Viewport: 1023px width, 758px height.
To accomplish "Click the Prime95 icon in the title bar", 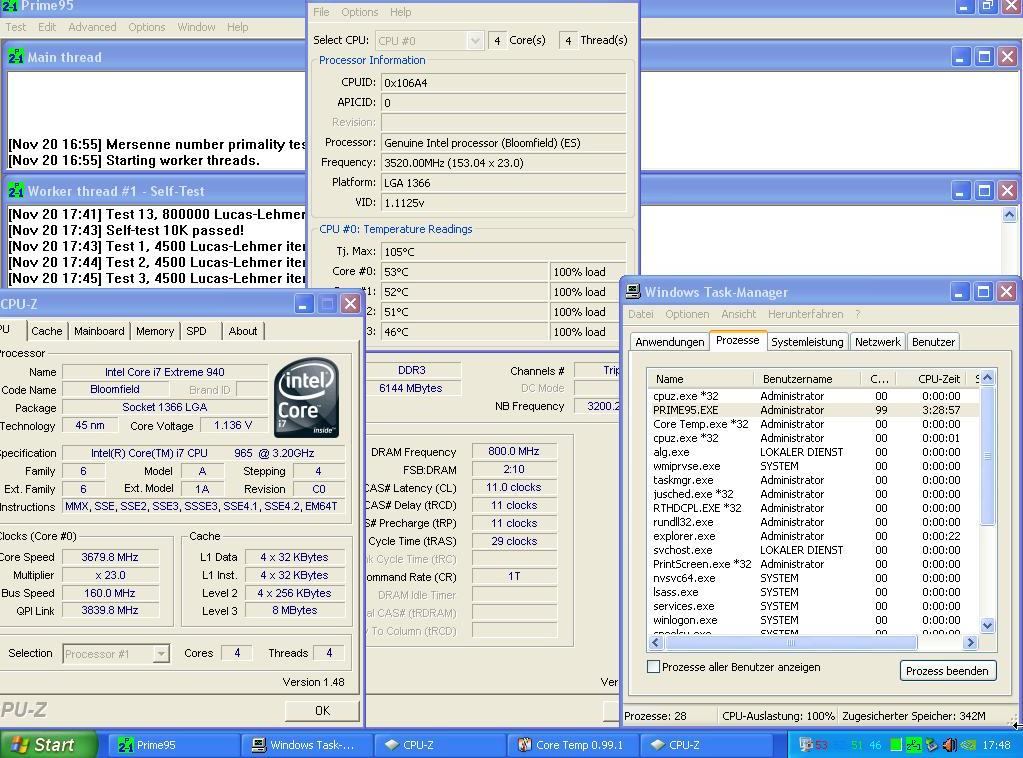I will [x=10, y=6].
